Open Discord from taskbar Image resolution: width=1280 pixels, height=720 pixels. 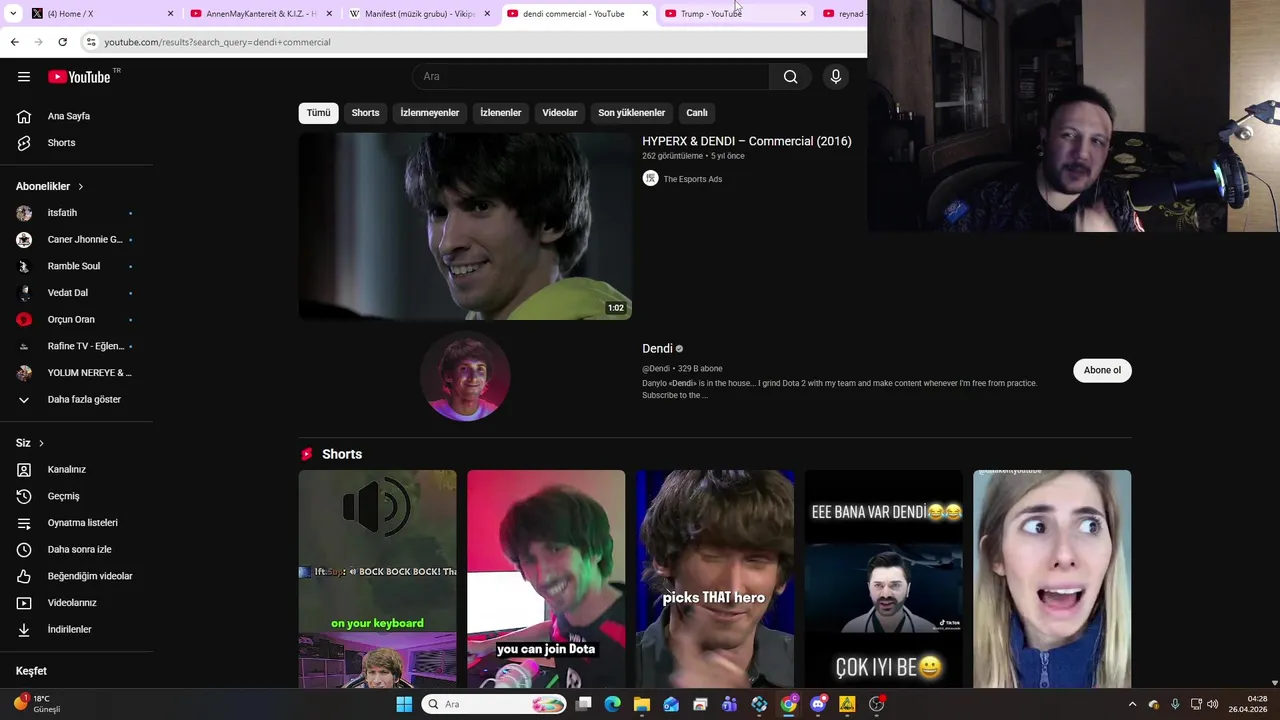point(818,704)
